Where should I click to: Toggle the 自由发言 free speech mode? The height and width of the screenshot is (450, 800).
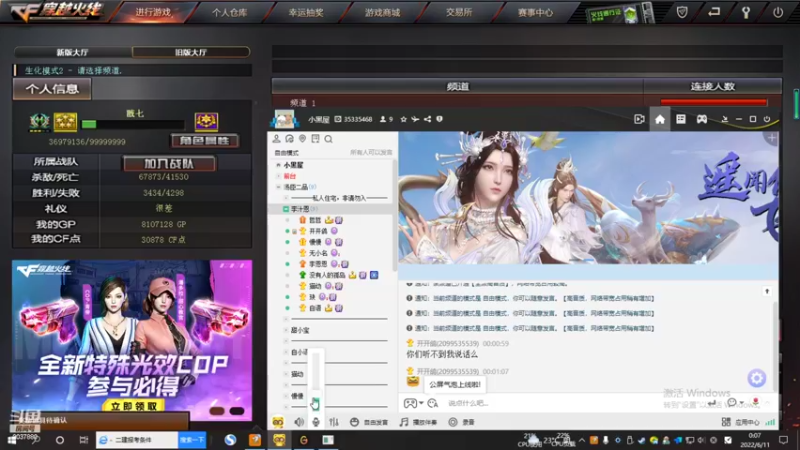(369, 422)
